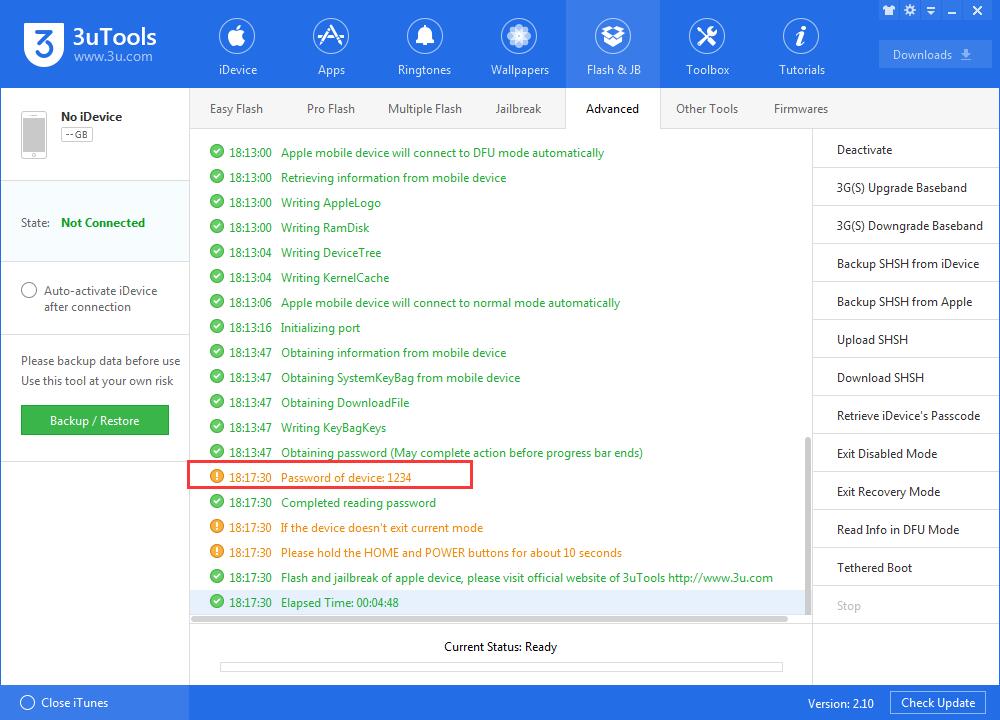Image resolution: width=1000 pixels, height=720 pixels.
Task: Open the Toolbox wrench icon
Action: click(x=707, y=36)
